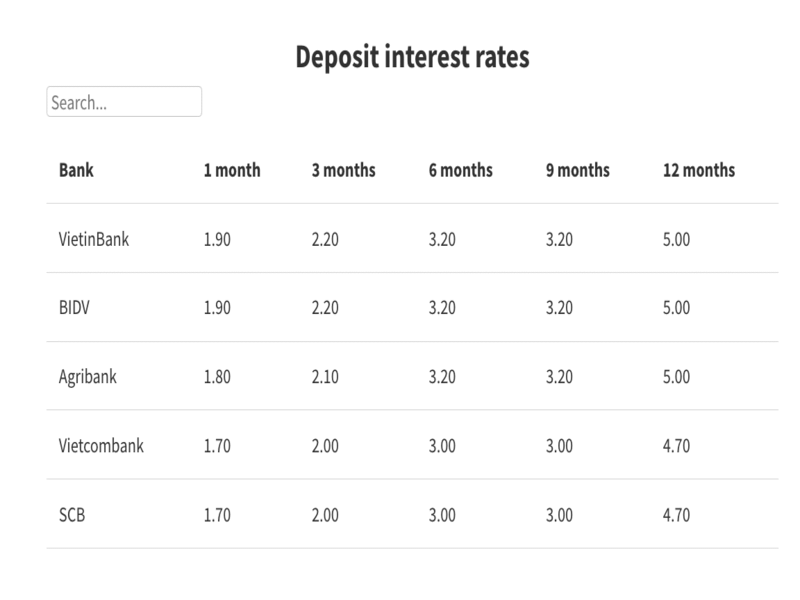The height and width of the screenshot is (600, 800).
Task: Click the Deposit interest rates heading
Action: coord(412,57)
